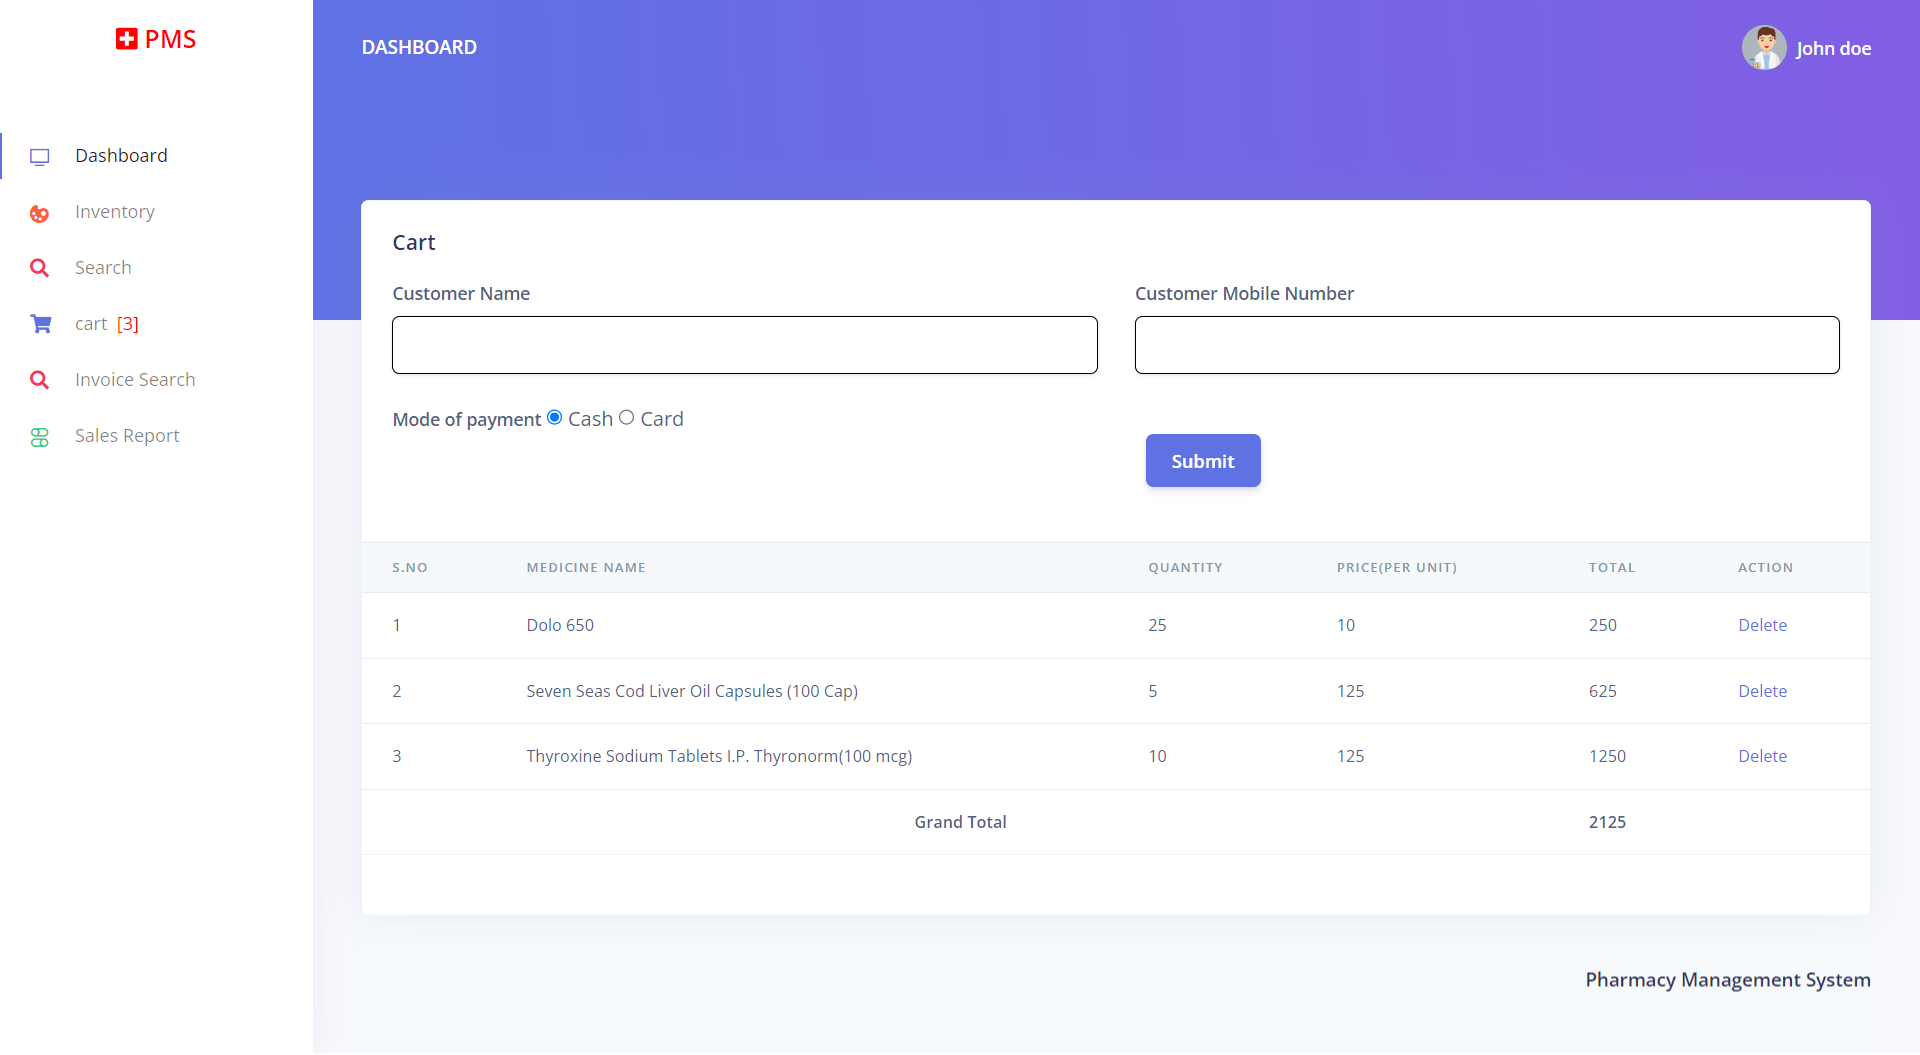Image resolution: width=1920 pixels, height=1055 pixels.
Task: Click the Customer Mobile Number field
Action: [x=1486, y=345]
